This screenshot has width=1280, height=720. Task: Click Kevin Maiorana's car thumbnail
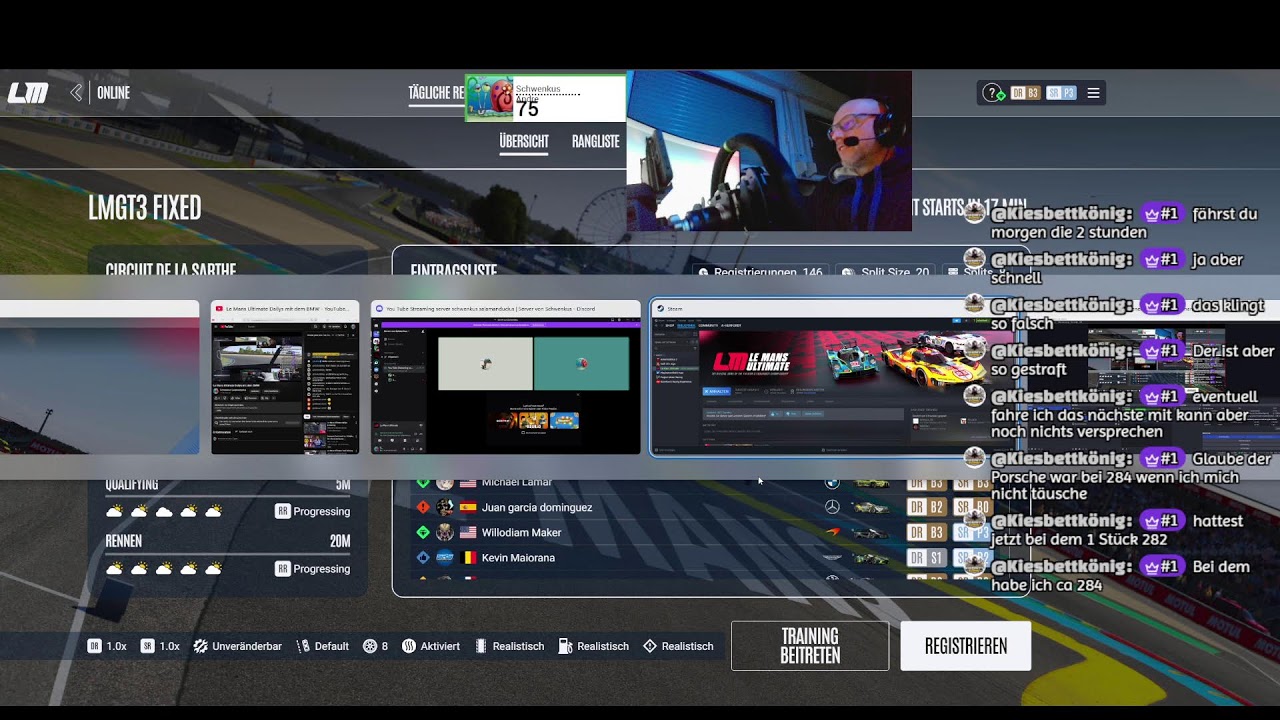point(872,558)
